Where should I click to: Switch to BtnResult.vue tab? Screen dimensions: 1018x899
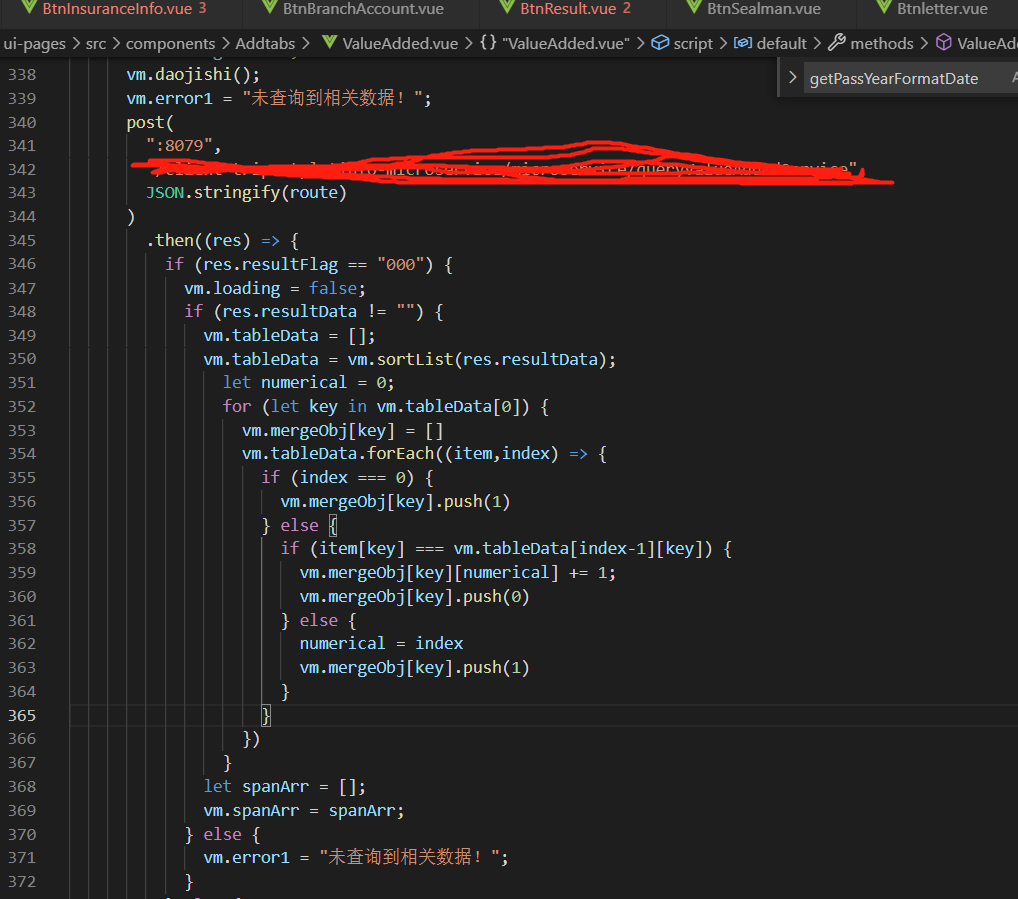pyautogui.click(x=567, y=9)
